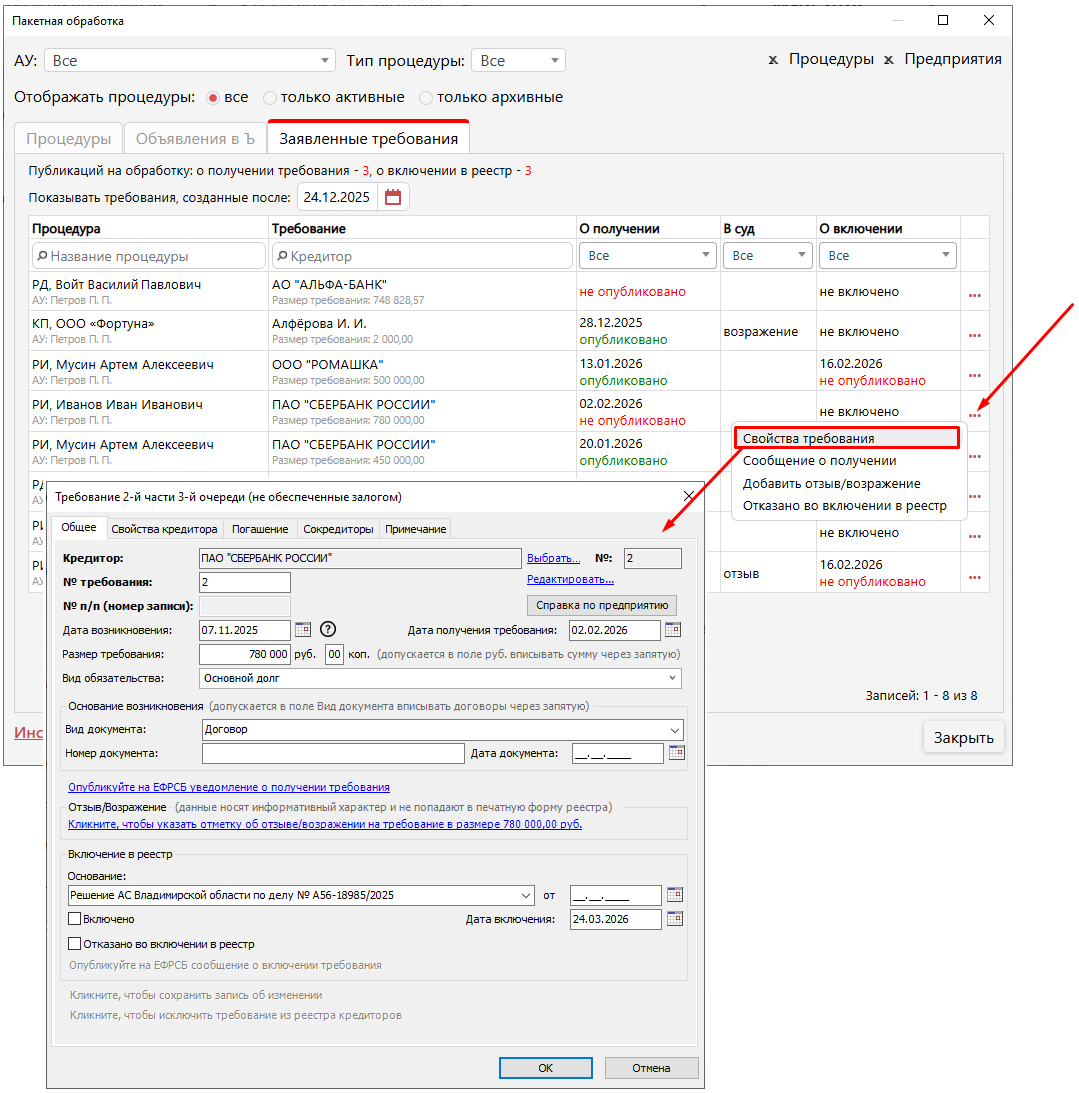Image resolution: width=1079 pixels, height=1093 pixels.
Task: Click the "Выбрать..." creditor link
Action: (x=553, y=558)
